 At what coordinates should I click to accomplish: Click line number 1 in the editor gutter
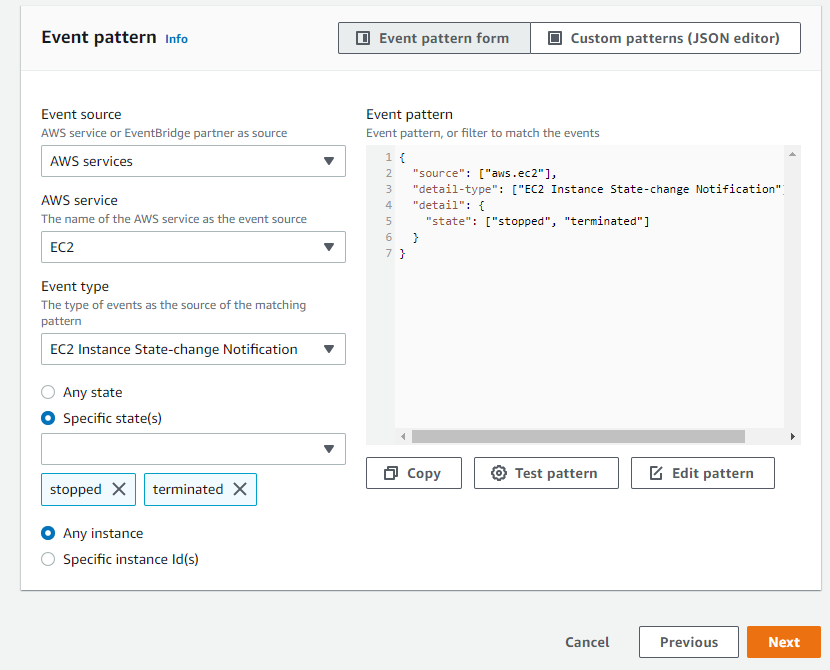(389, 157)
